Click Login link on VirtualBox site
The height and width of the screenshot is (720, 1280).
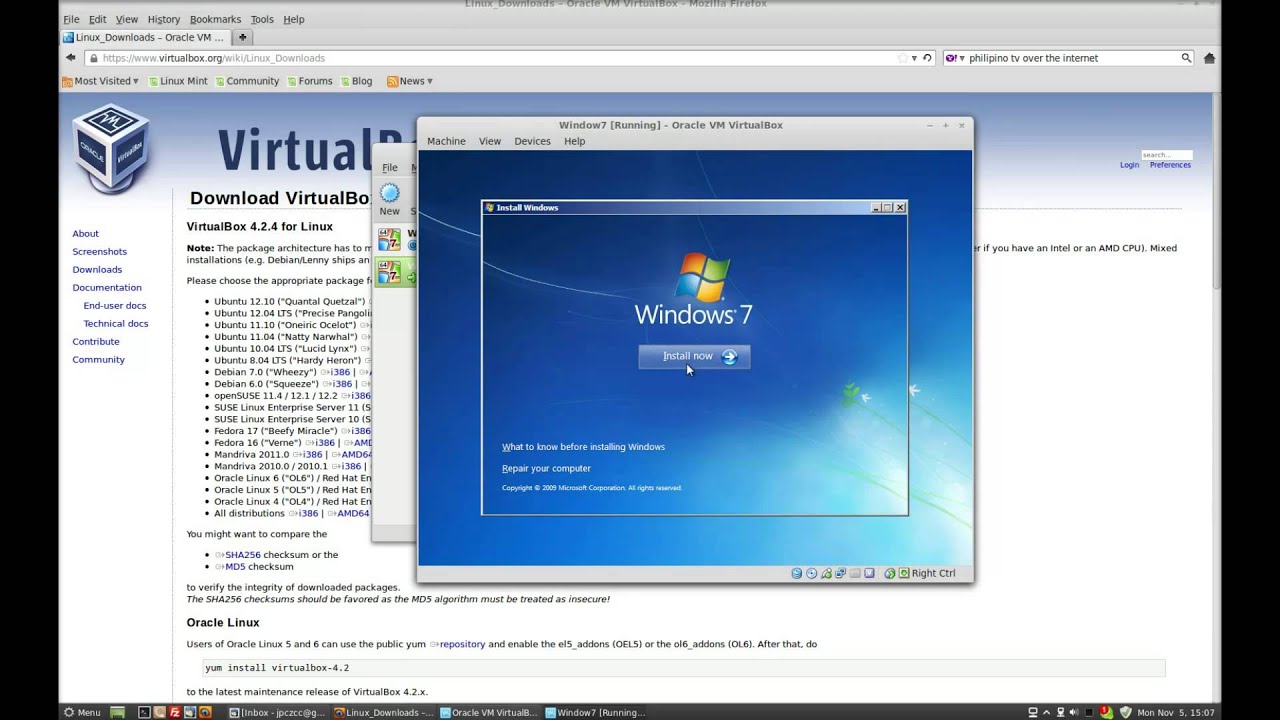[1129, 165]
